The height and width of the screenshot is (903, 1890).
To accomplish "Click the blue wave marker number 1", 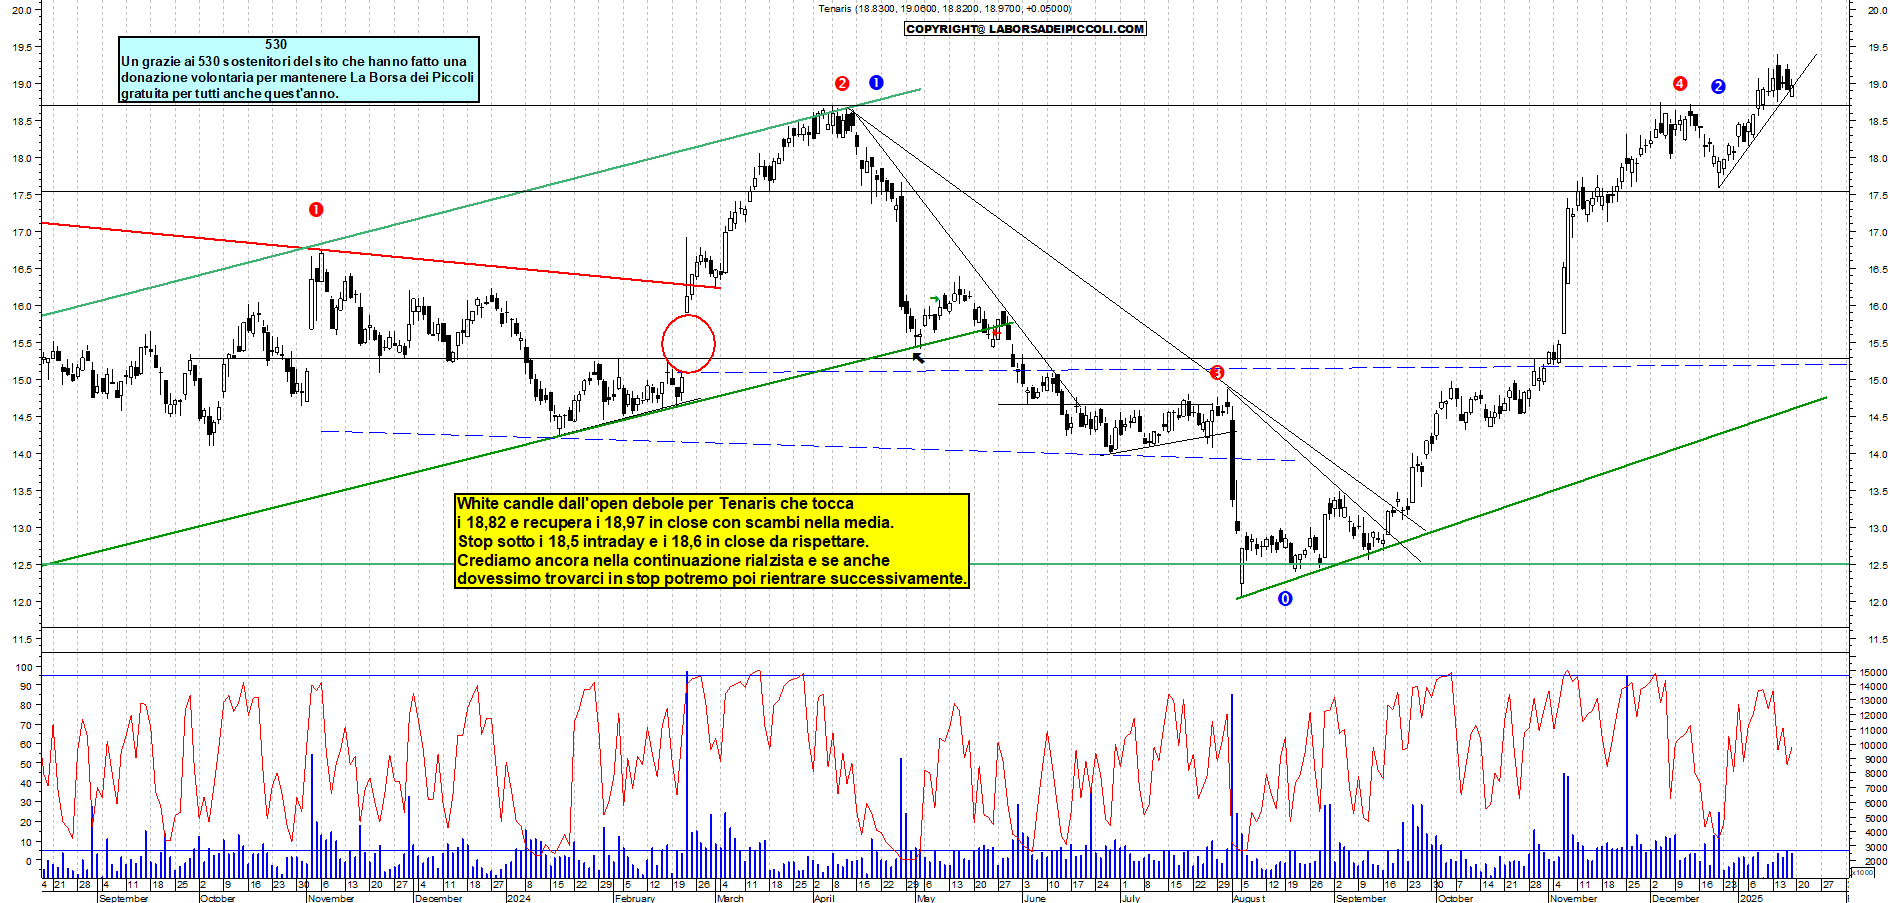I will coord(876,82).
